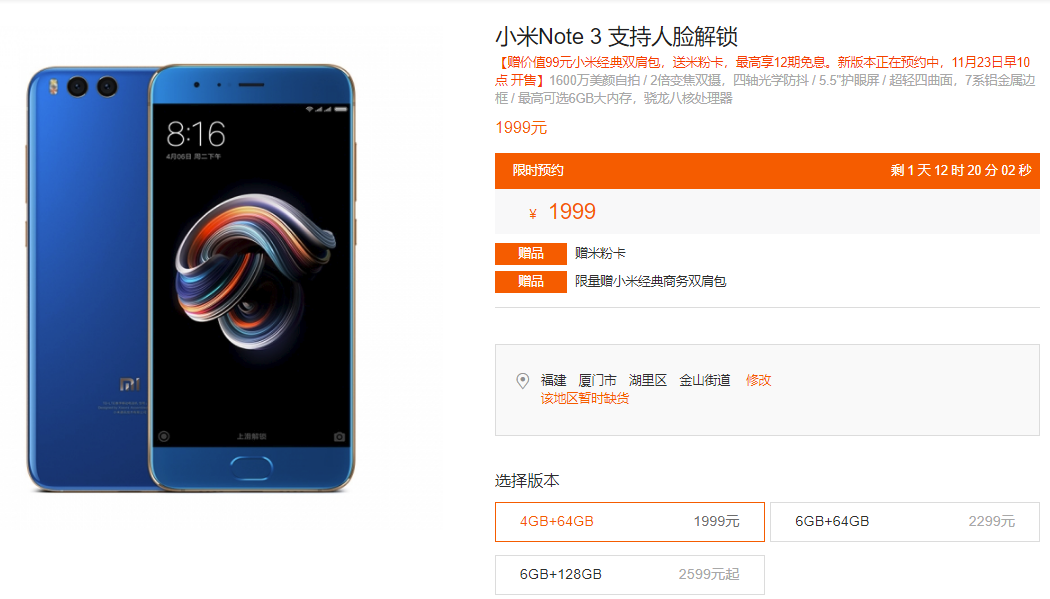Click the yen currency symbol
Viewport: 1050px width, 599px height.
click(532, 213)
